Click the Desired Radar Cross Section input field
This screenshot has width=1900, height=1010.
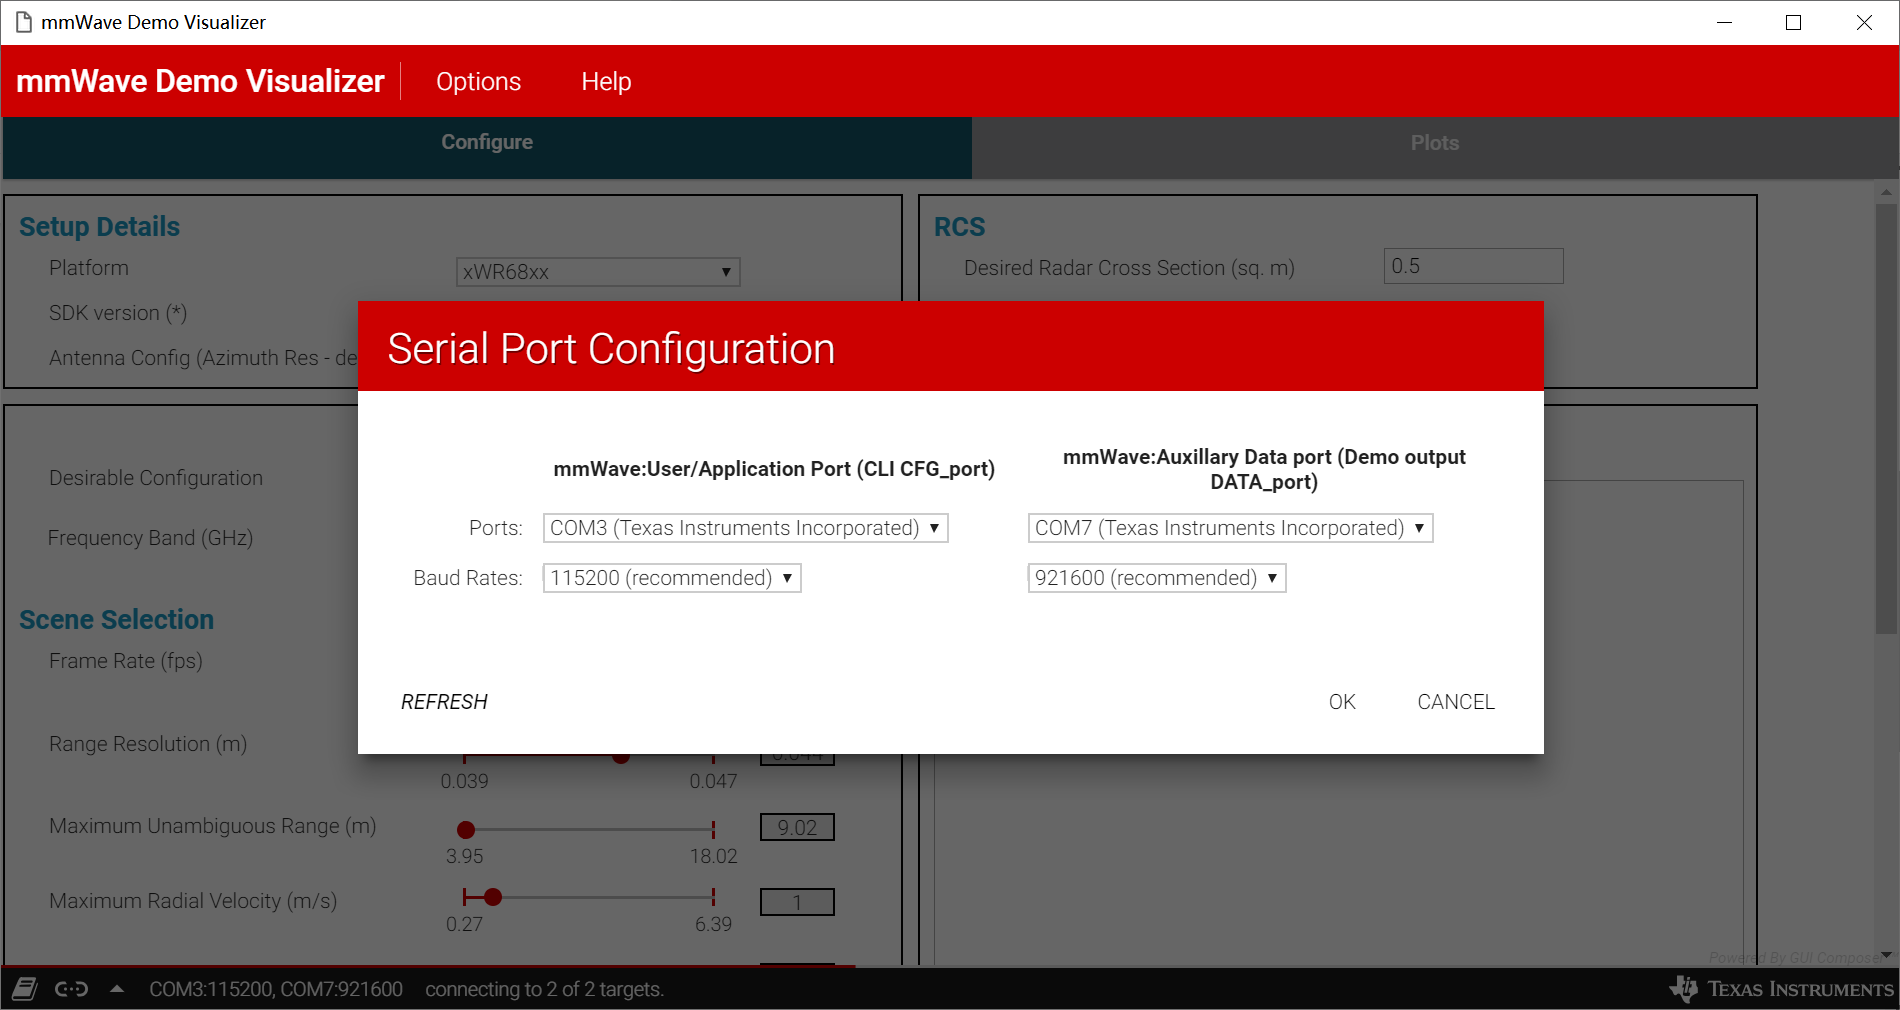pos(1473,266)
